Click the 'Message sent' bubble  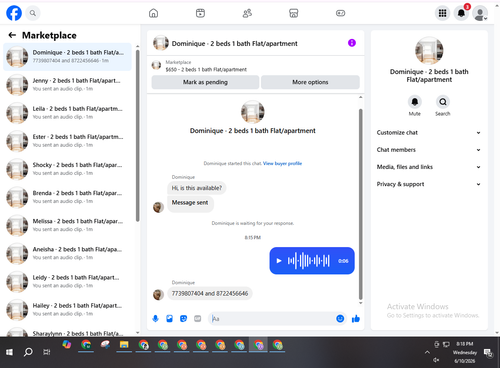[x=190, y=203]
